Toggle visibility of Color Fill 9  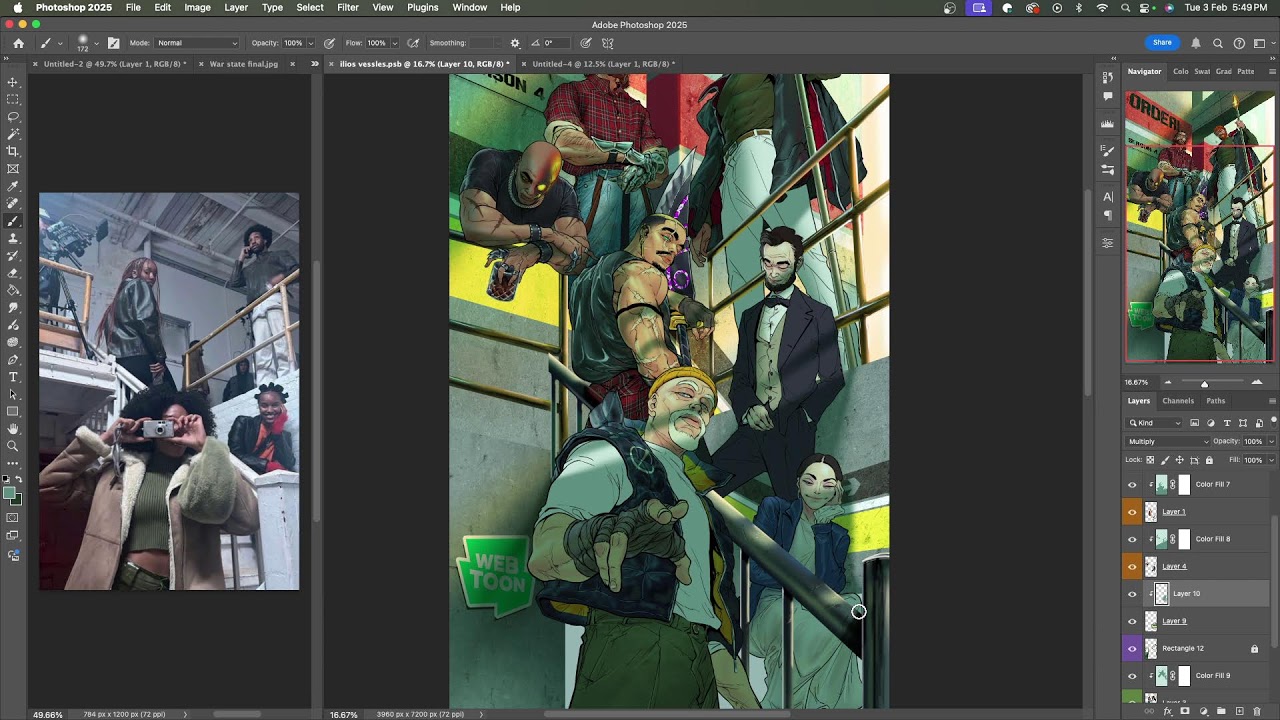pos(1132,676)
